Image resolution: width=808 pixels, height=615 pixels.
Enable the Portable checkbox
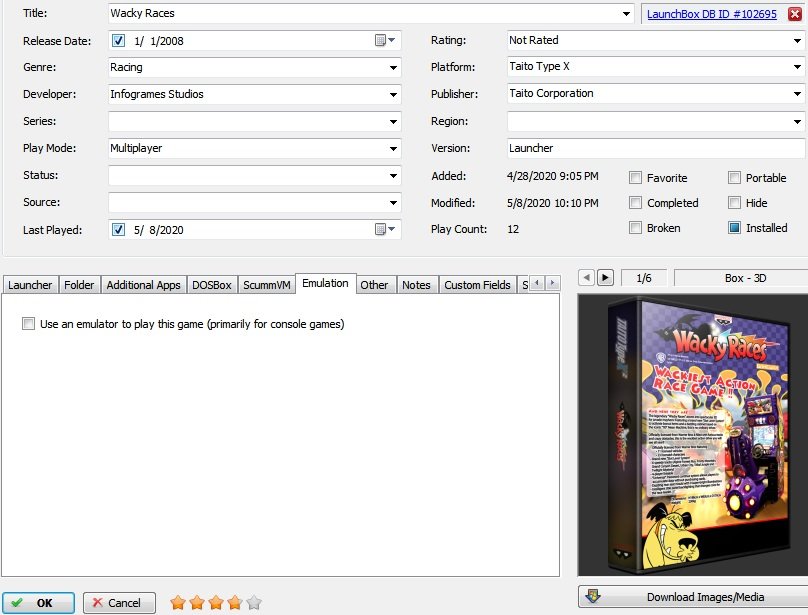tap(734, 178)
